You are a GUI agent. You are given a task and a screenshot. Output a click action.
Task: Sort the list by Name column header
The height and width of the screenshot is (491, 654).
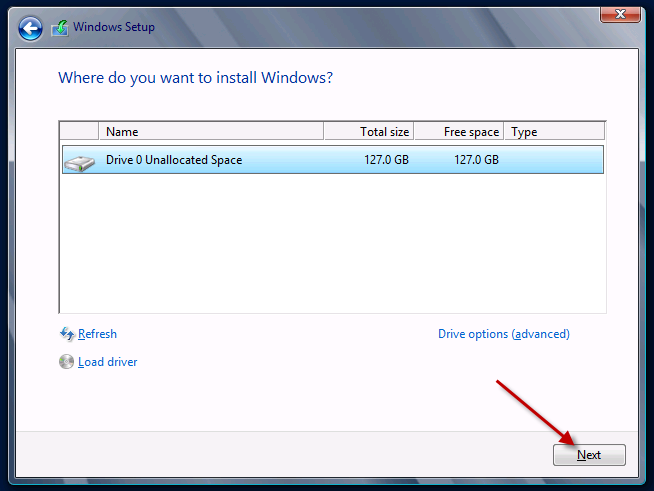210,132
